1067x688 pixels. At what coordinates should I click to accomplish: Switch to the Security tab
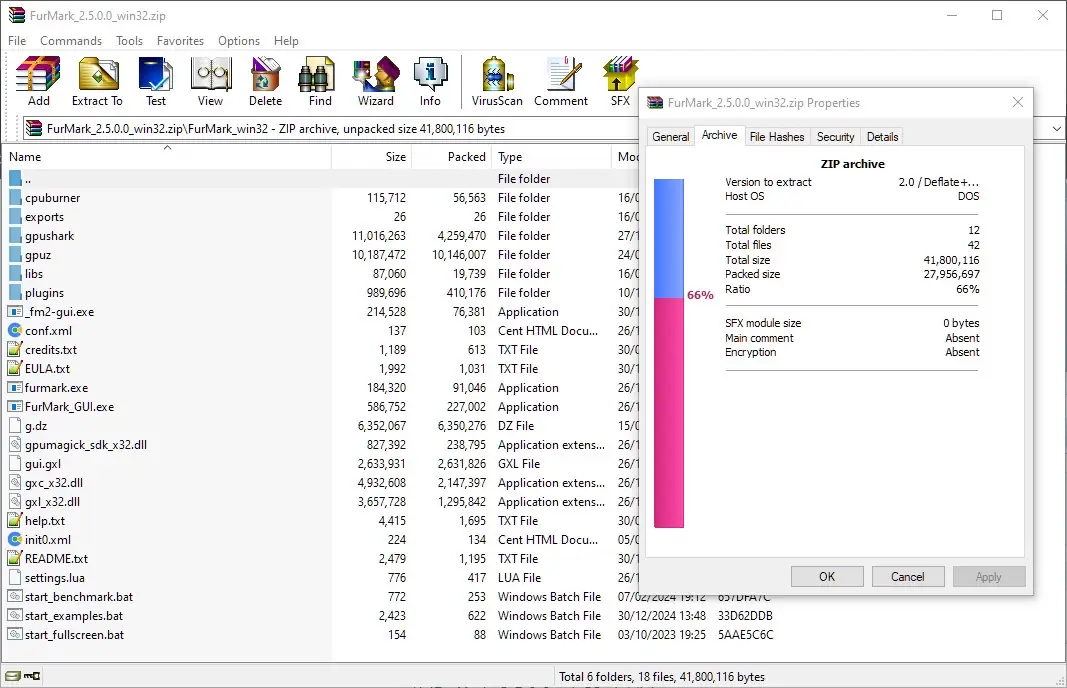[835, 137]
